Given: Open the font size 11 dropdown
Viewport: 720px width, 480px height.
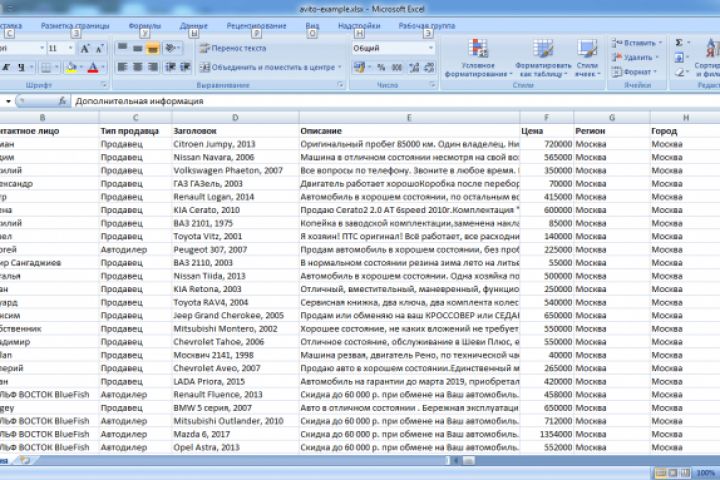Looking at the screenshot, I should [70, 48].
